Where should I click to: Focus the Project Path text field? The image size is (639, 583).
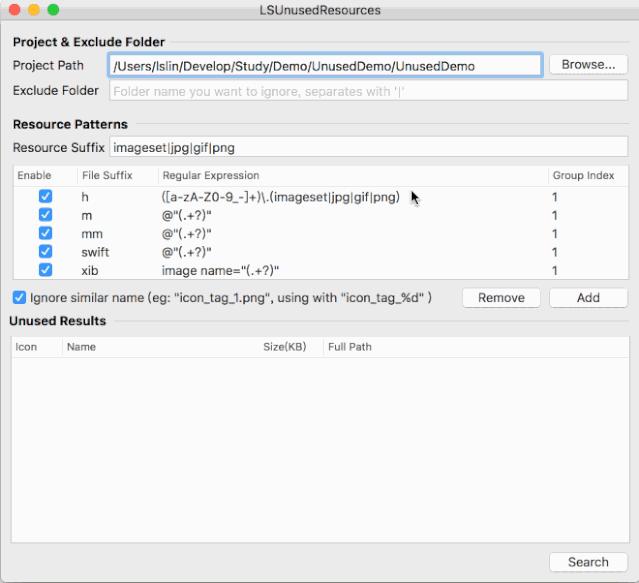pos(325,65)
